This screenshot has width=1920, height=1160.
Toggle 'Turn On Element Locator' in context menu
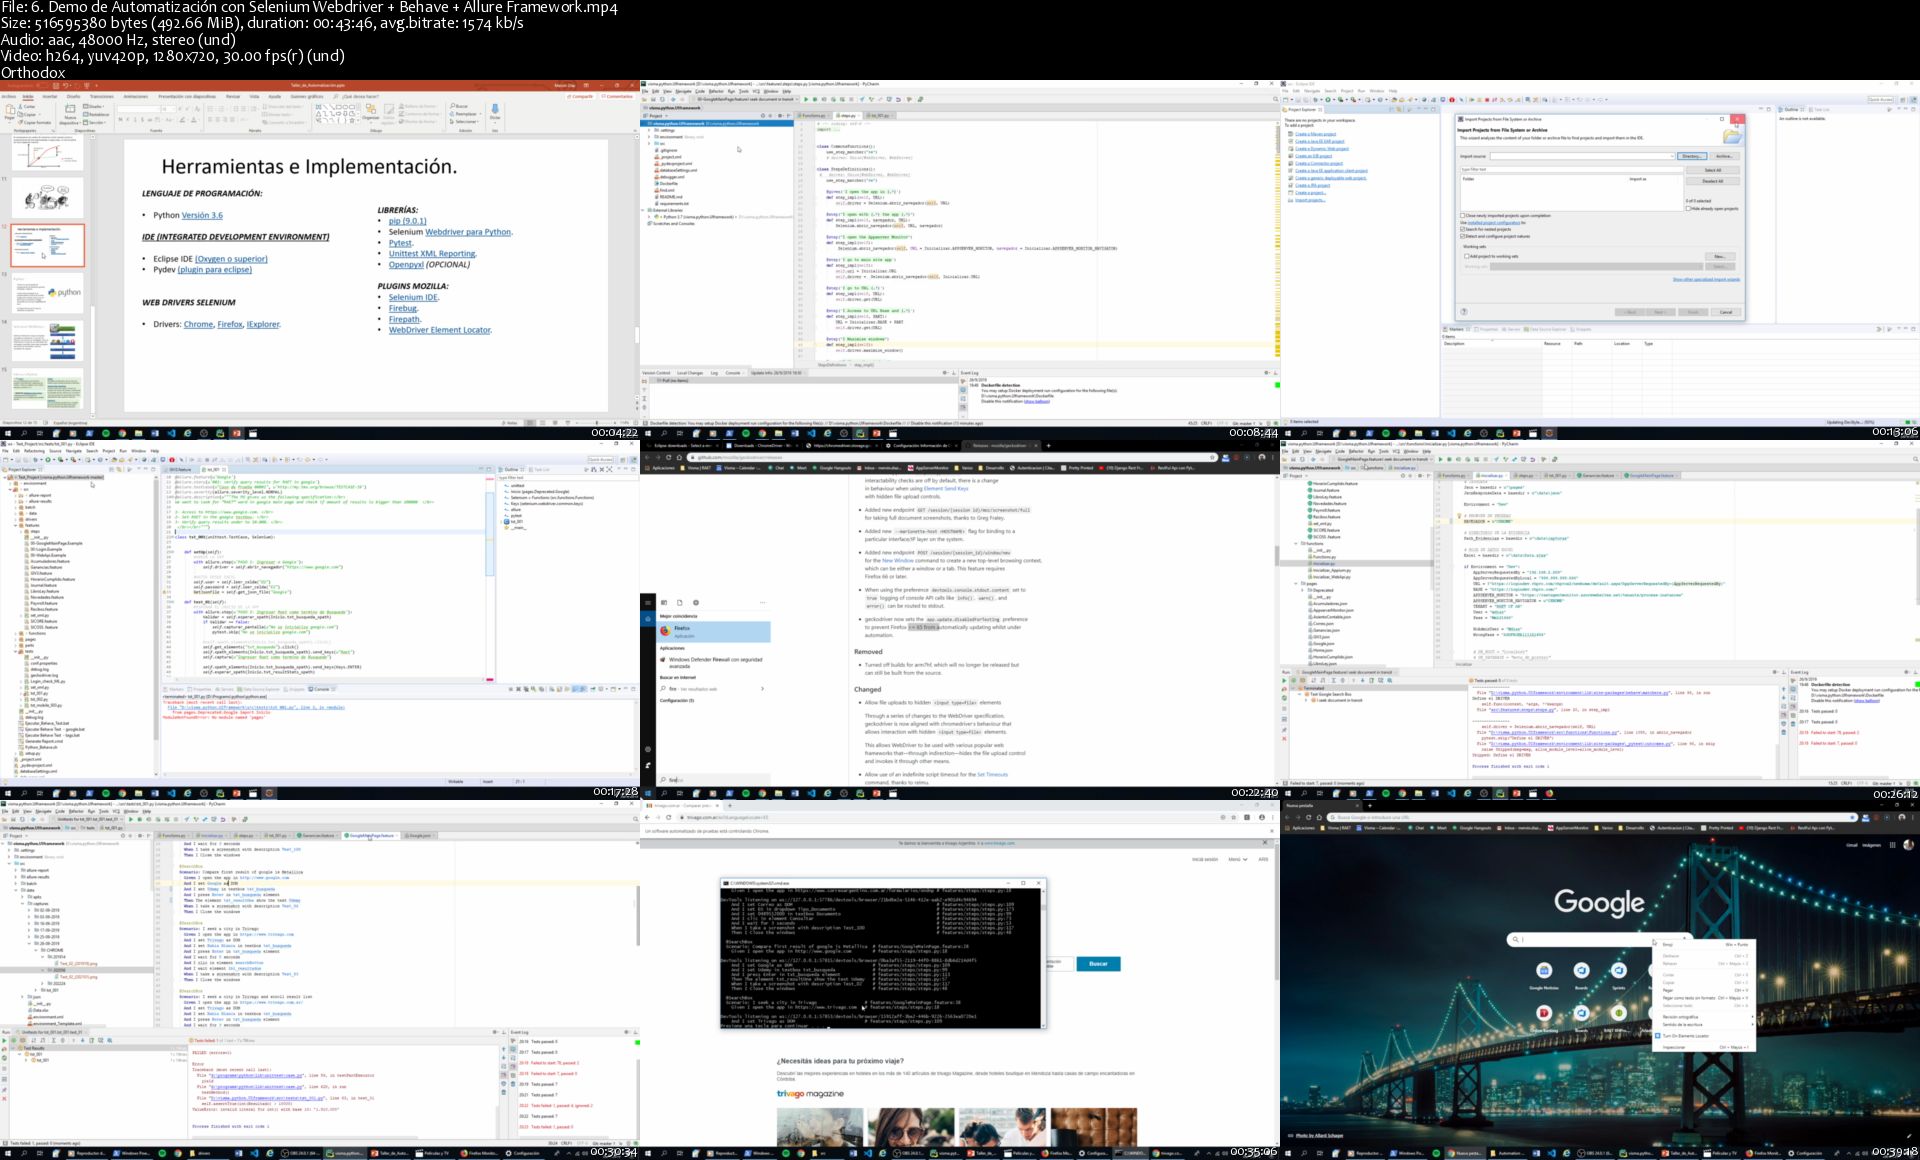pos(1705,1036)
